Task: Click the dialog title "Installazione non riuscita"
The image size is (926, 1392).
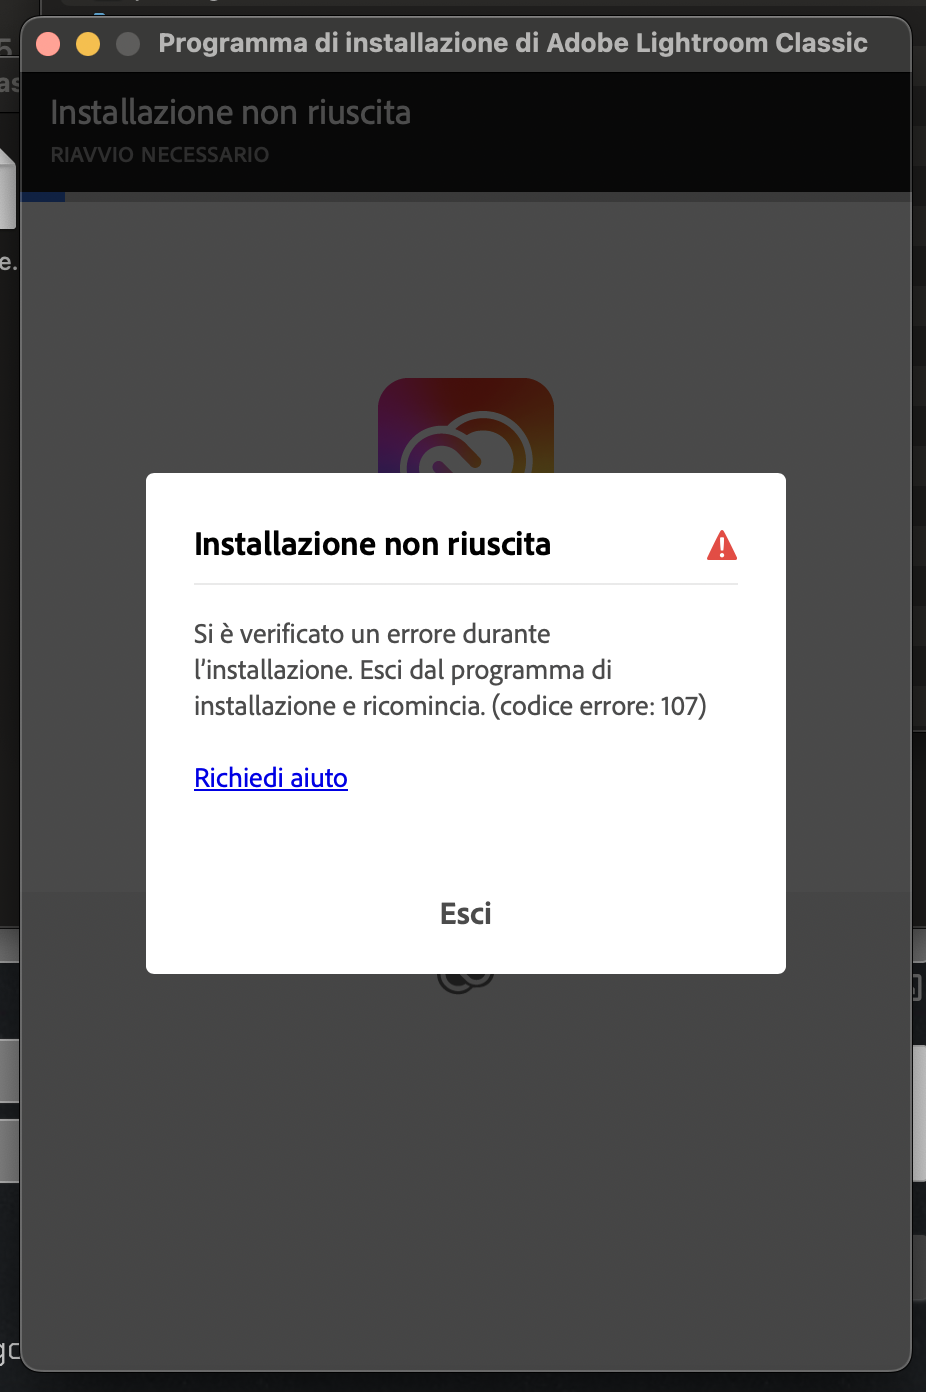Action: pos(373,544)
